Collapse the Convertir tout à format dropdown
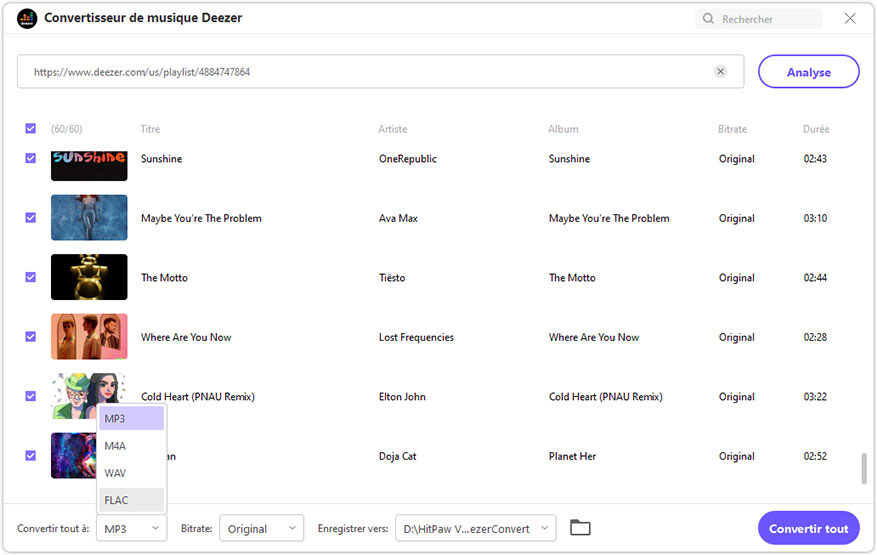Image resolution: width=877 pixels, height=555 pixels. tap(131, 528)
